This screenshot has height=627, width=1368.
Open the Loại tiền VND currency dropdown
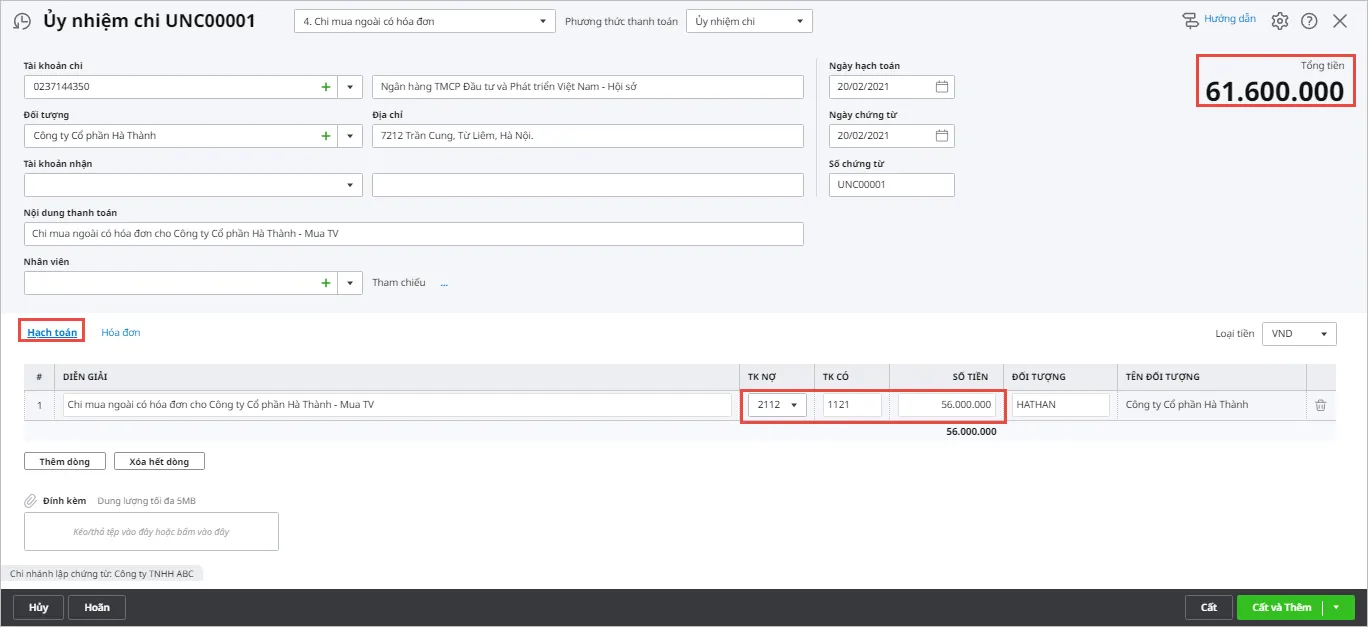point(1298,333)
